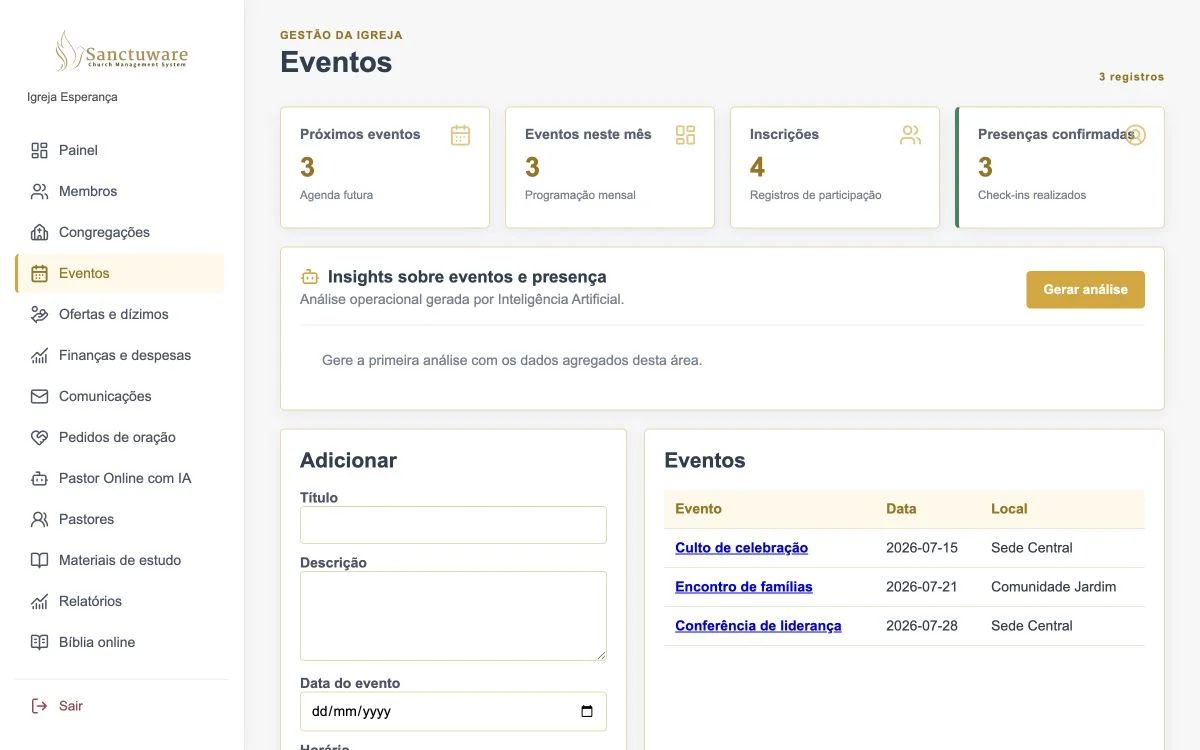Viewport: 1200px width, 750px height.
Task: Open the Encontro de famílias event link
Action: tap(744, 587)
